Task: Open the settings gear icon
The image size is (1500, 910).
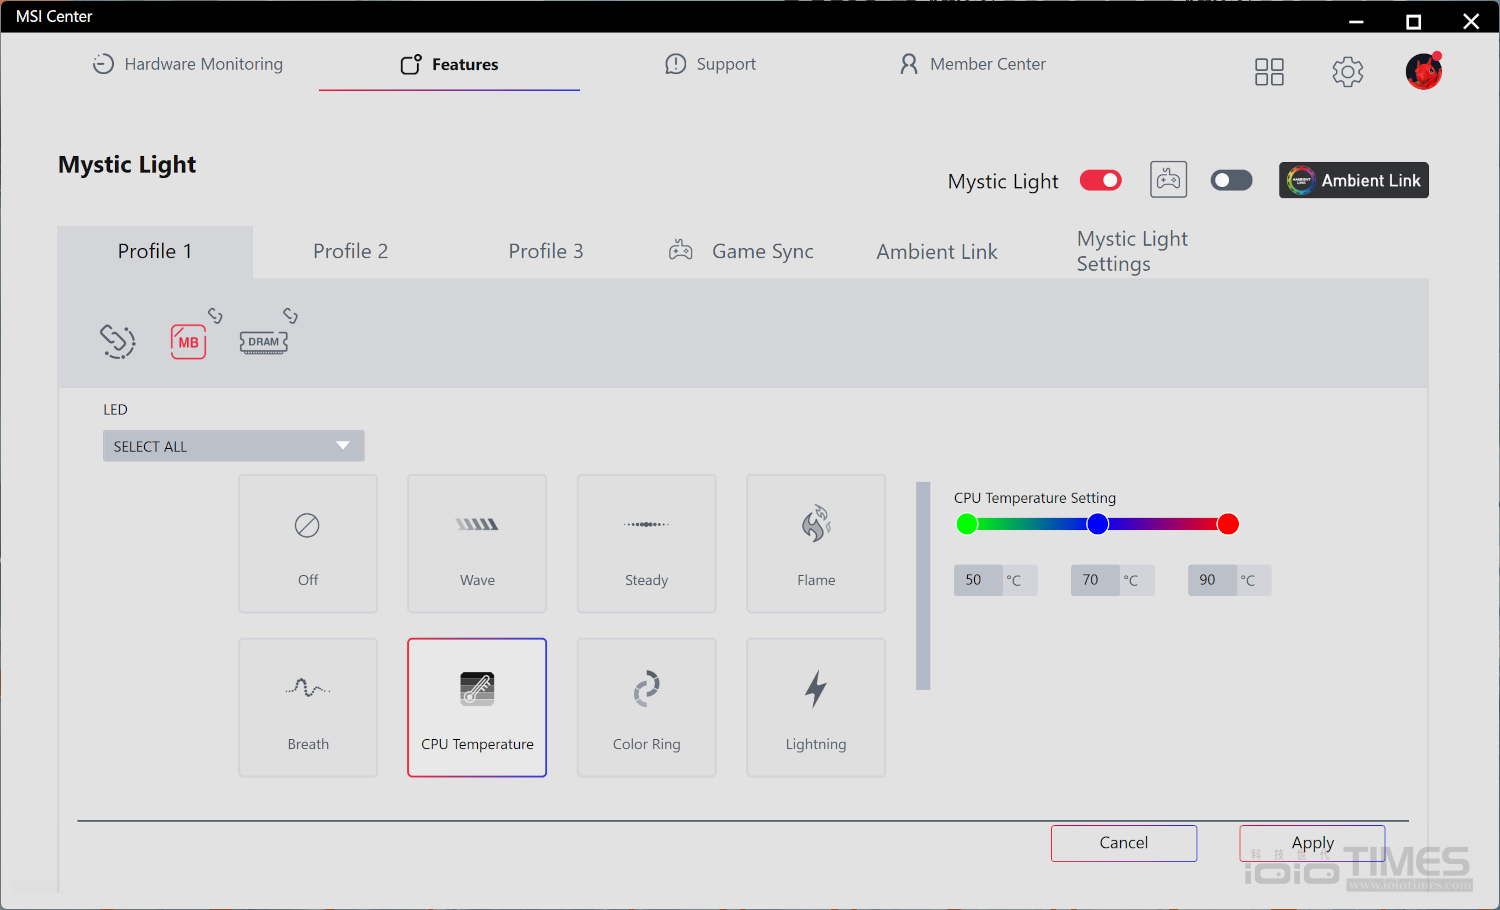Action: click(x=1347, y=72)
